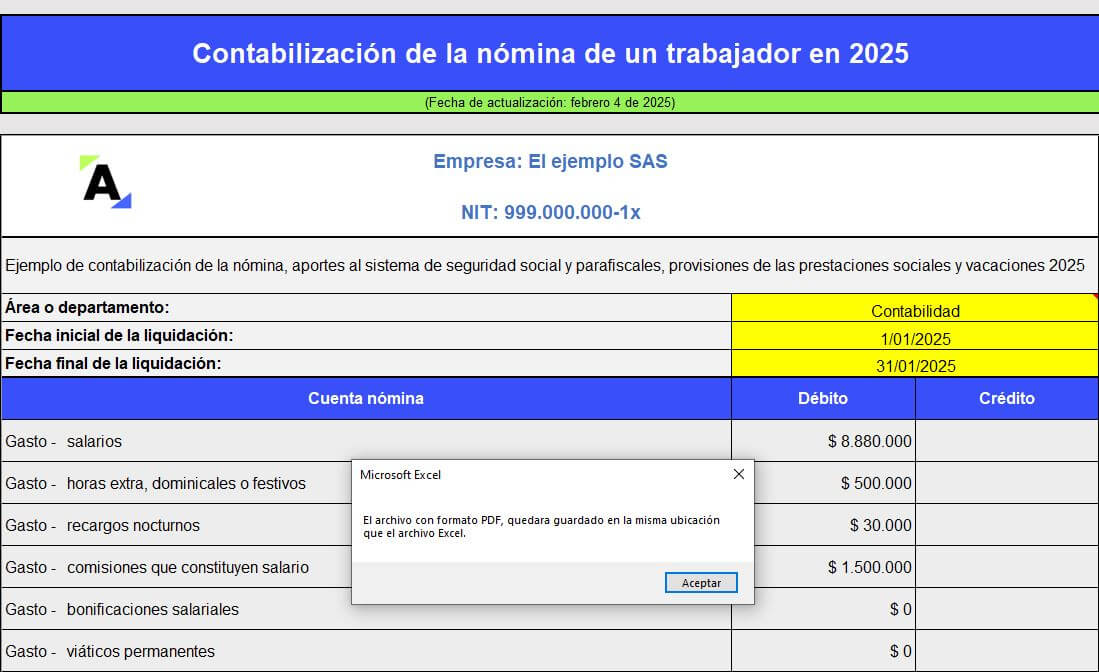1099x672 pixels.
Task: Click the green update date banner
Action: (x=550, y=102)
